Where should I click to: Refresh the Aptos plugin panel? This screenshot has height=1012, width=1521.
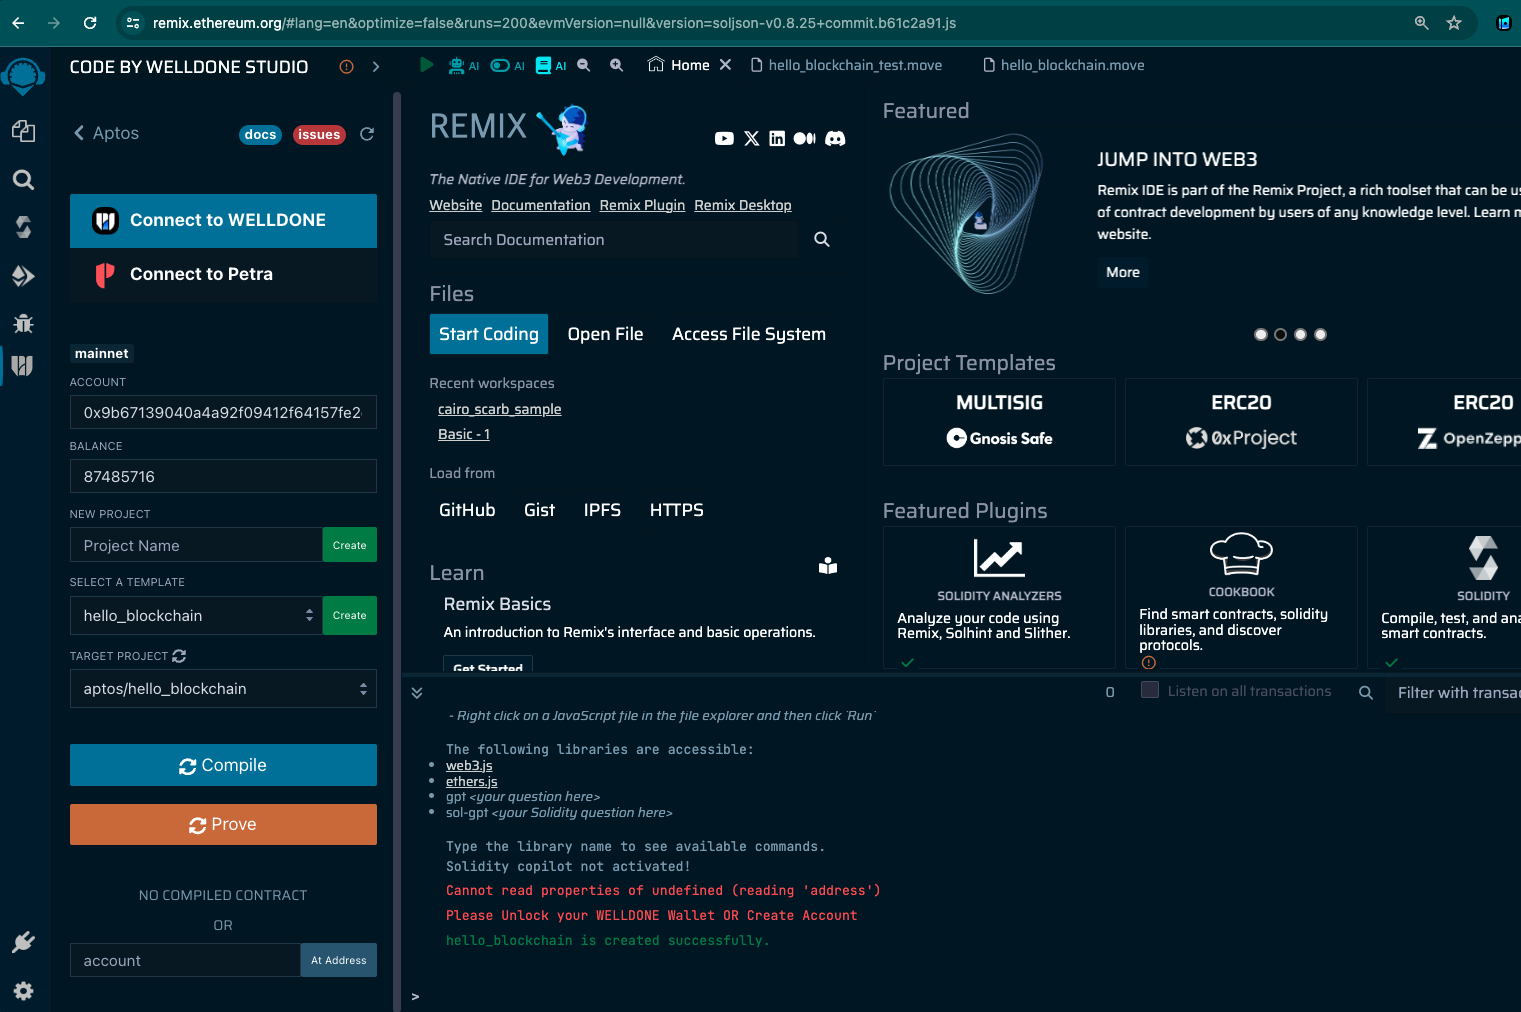[367, 134]
